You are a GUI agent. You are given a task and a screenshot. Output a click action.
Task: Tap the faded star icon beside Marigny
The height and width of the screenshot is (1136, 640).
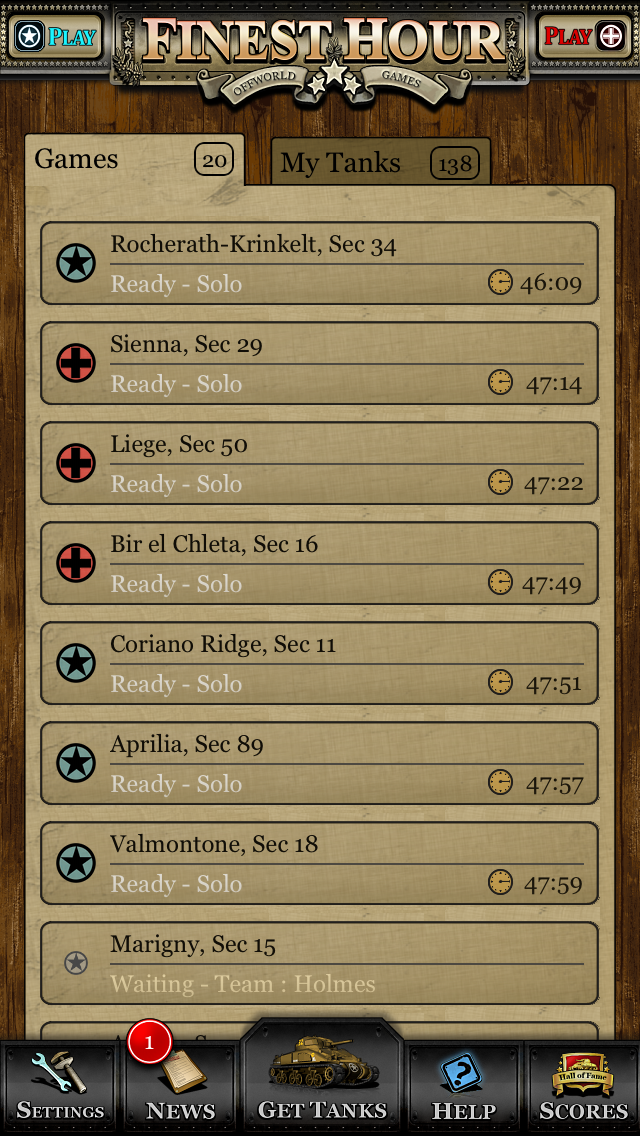(76, 963)
